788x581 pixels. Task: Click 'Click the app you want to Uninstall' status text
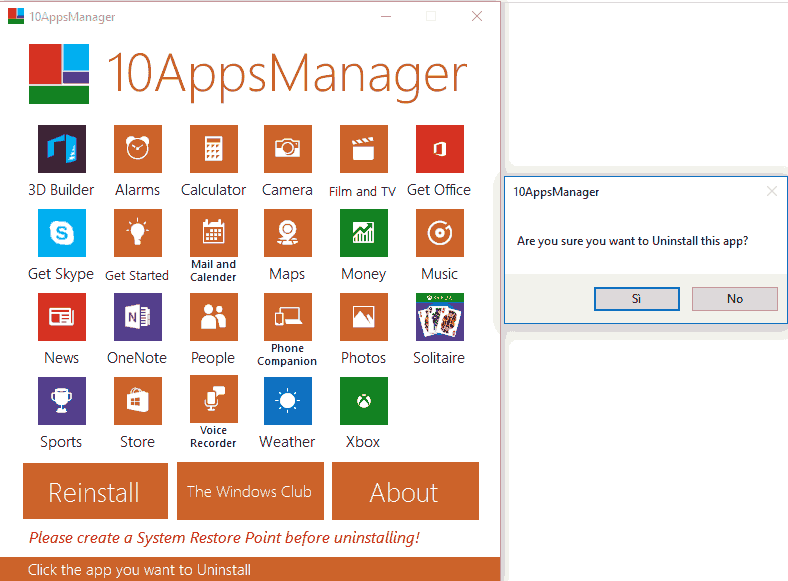139,570
